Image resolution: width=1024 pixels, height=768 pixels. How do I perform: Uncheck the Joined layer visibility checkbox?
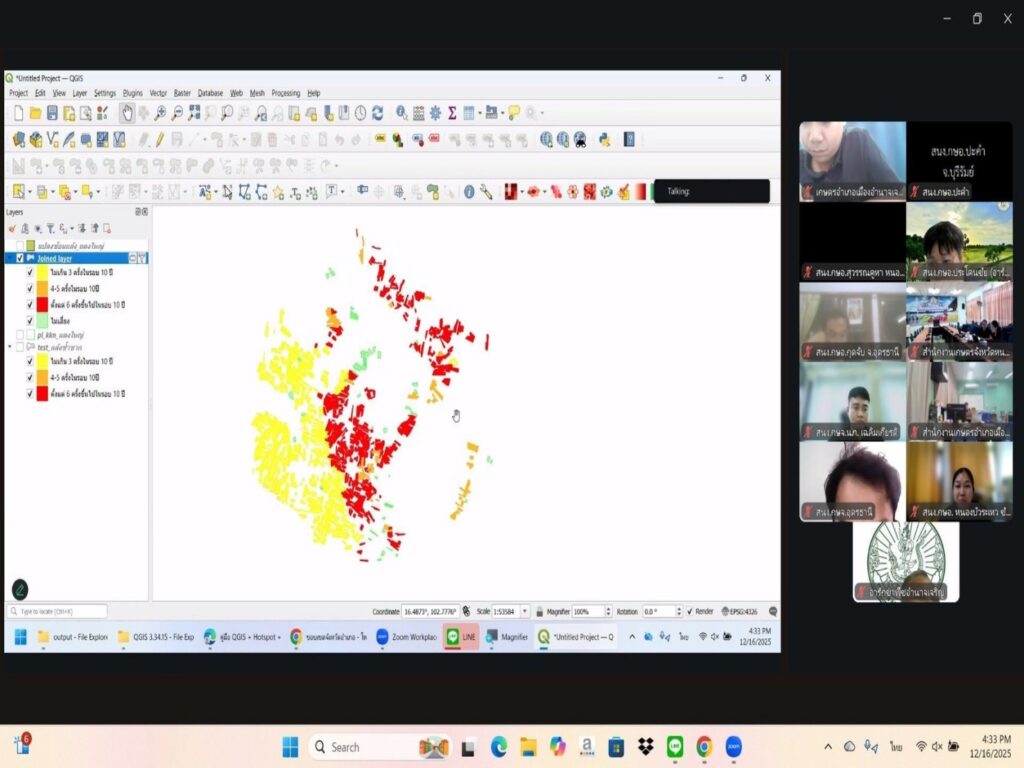click(20, 258)
